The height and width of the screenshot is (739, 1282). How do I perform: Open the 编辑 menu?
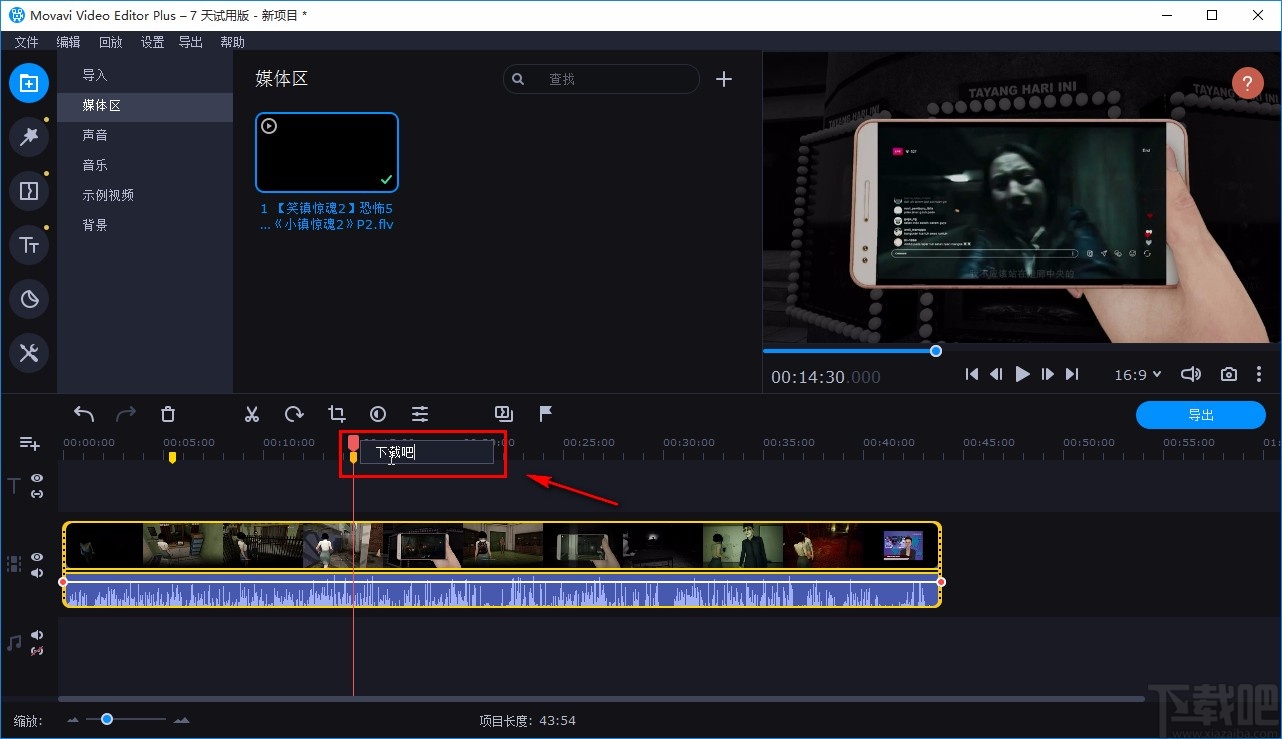click(x=68, y=42)
